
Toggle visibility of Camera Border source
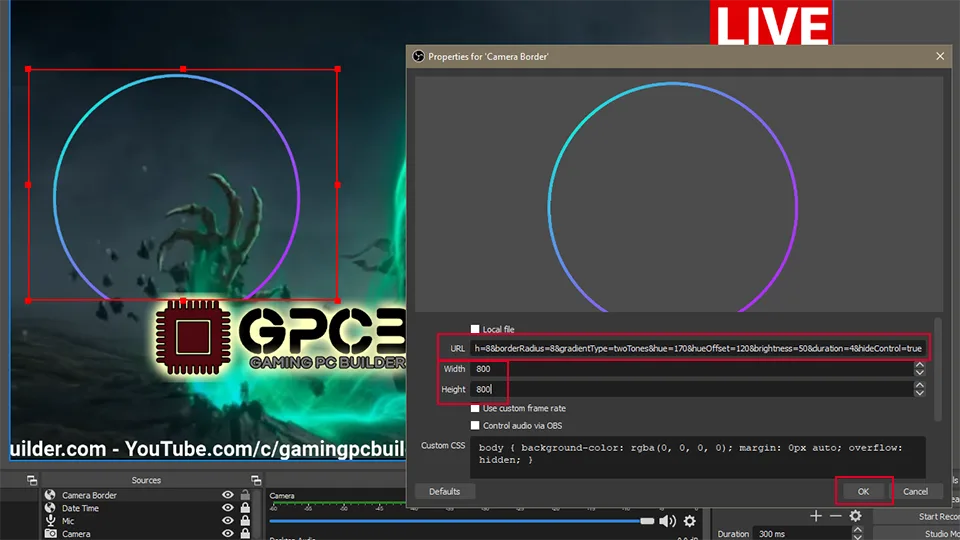(228, 495)
